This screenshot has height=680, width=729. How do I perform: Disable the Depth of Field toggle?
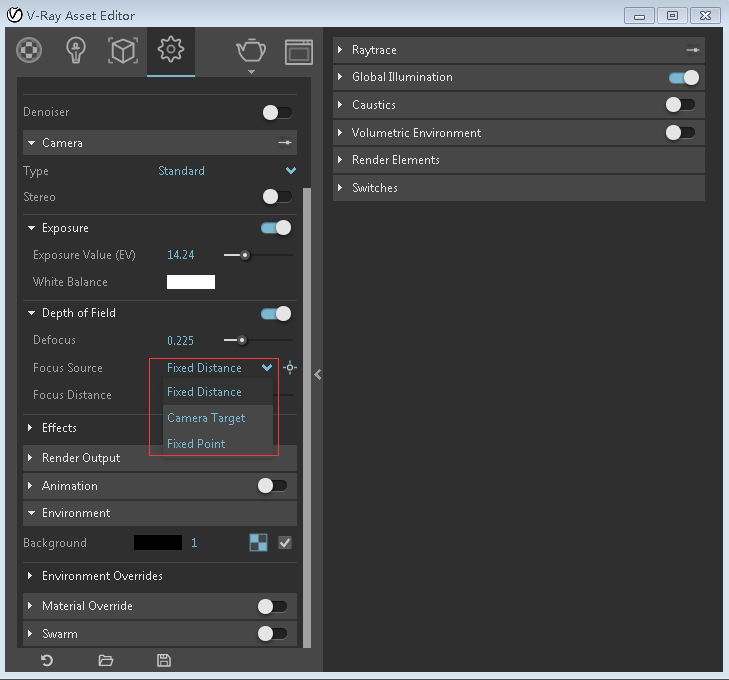(276, 313)
